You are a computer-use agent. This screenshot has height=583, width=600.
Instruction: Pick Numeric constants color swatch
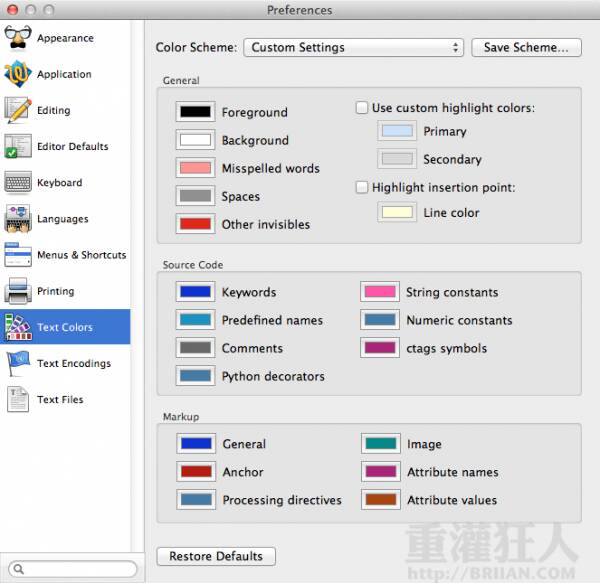click(x=380, y=319)
